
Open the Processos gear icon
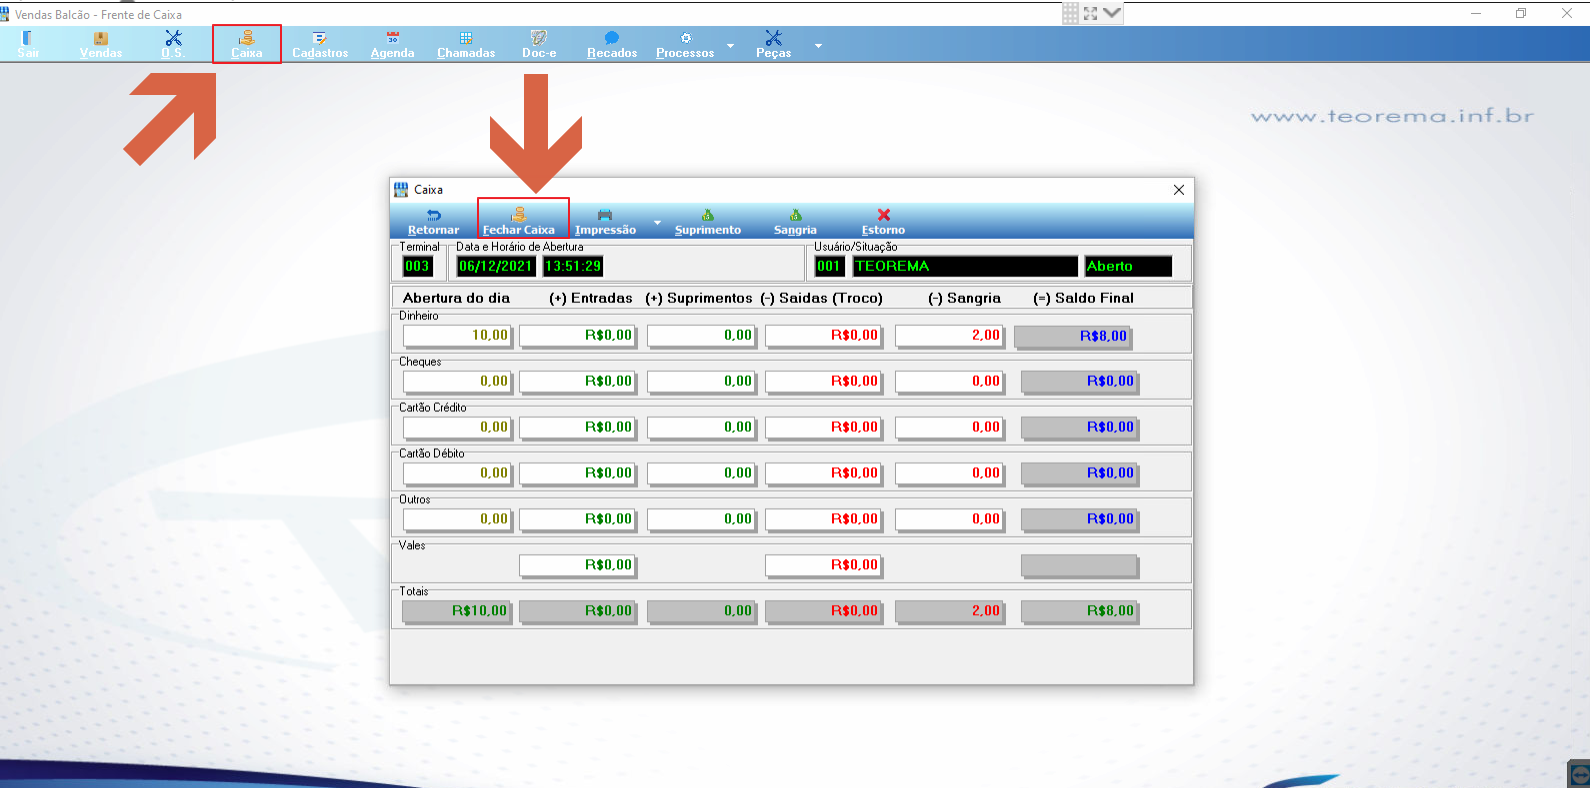point(685,44)
